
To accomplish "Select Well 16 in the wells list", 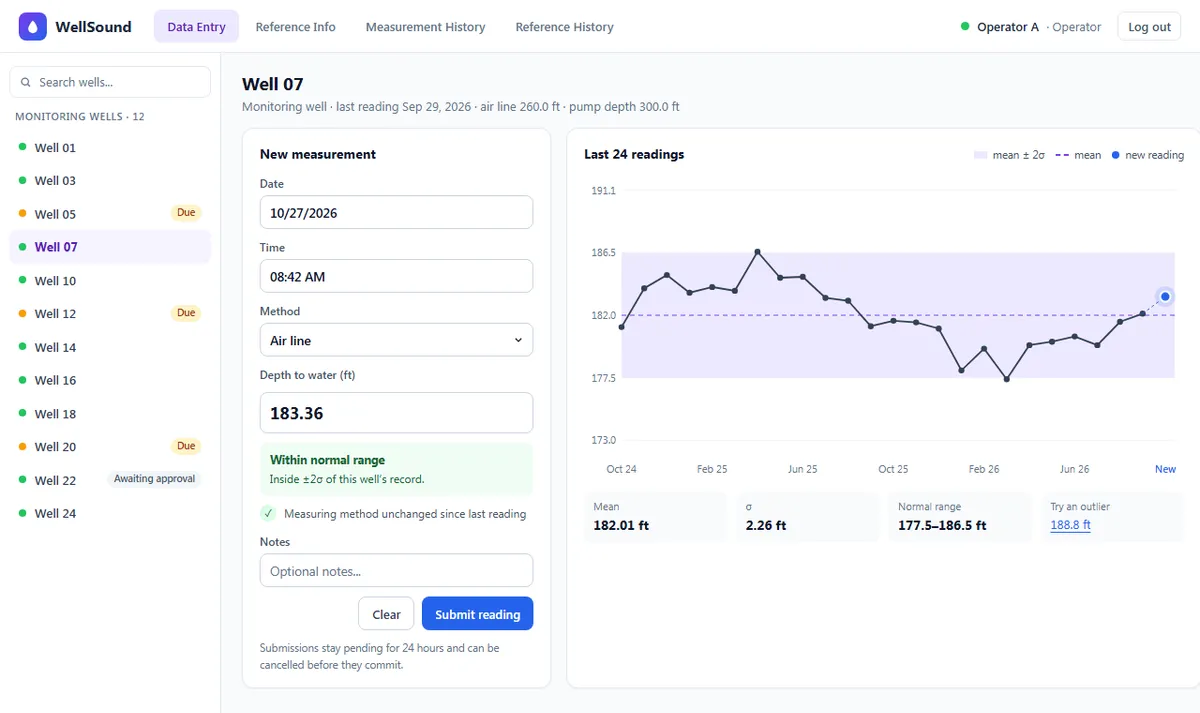I will coord(110,380).
